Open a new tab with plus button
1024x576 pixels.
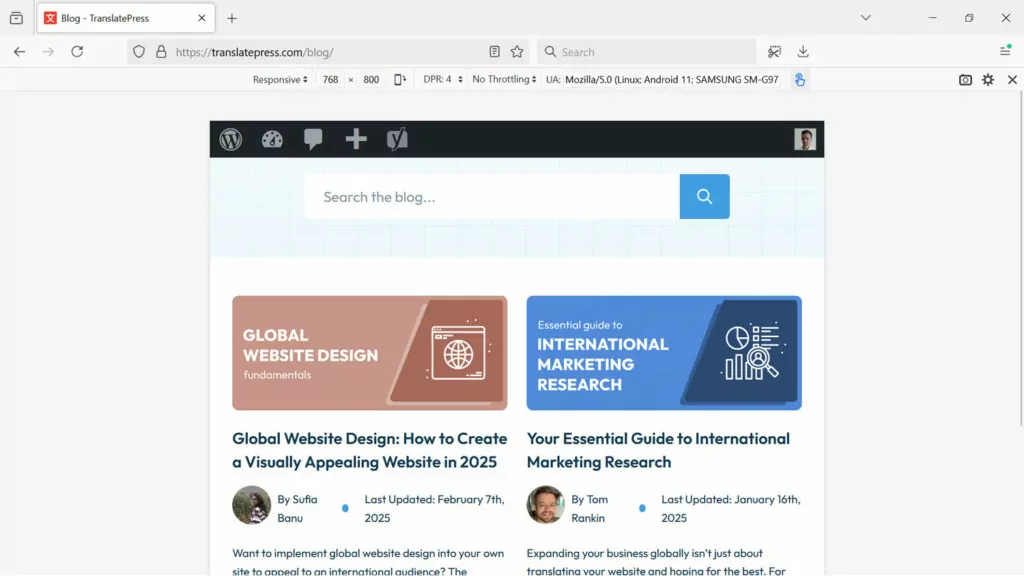click(232, 18)
